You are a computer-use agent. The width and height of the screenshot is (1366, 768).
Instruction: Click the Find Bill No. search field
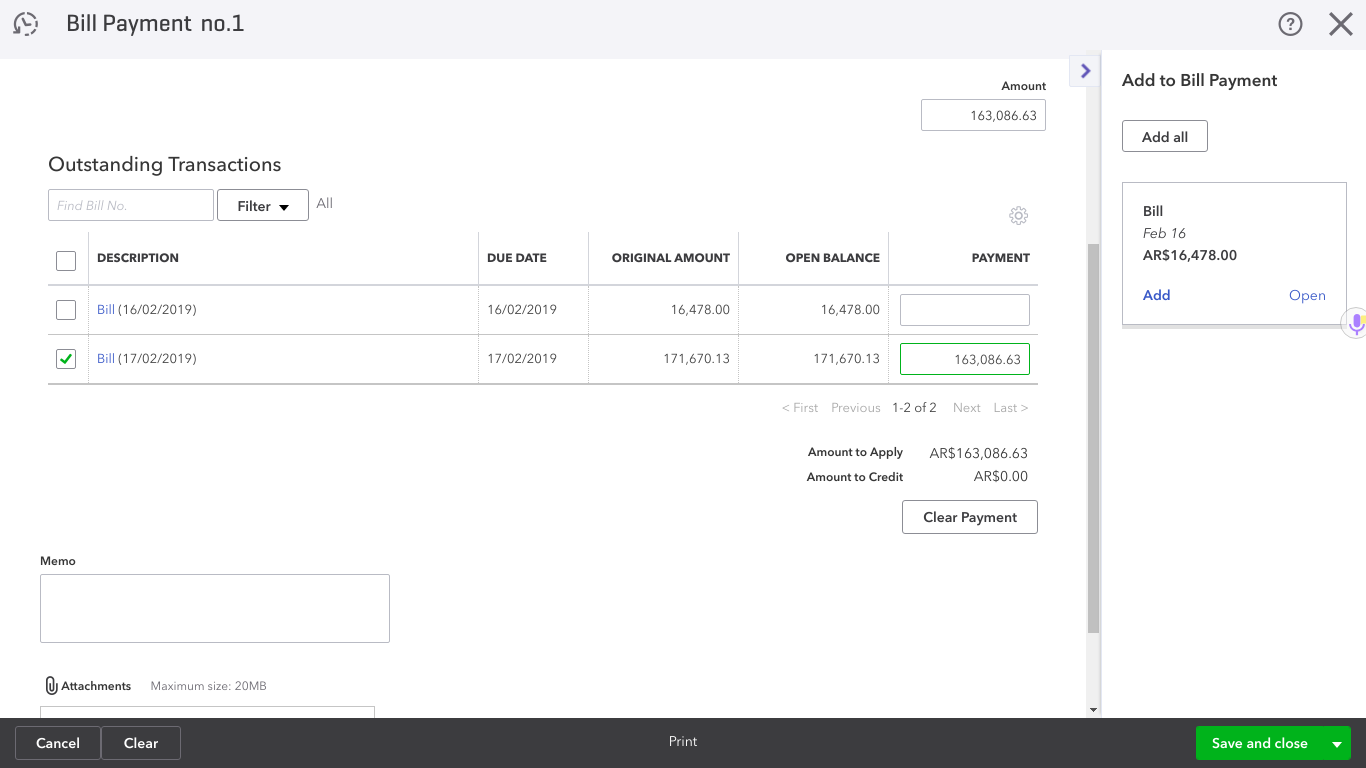(x=131, y=206)
